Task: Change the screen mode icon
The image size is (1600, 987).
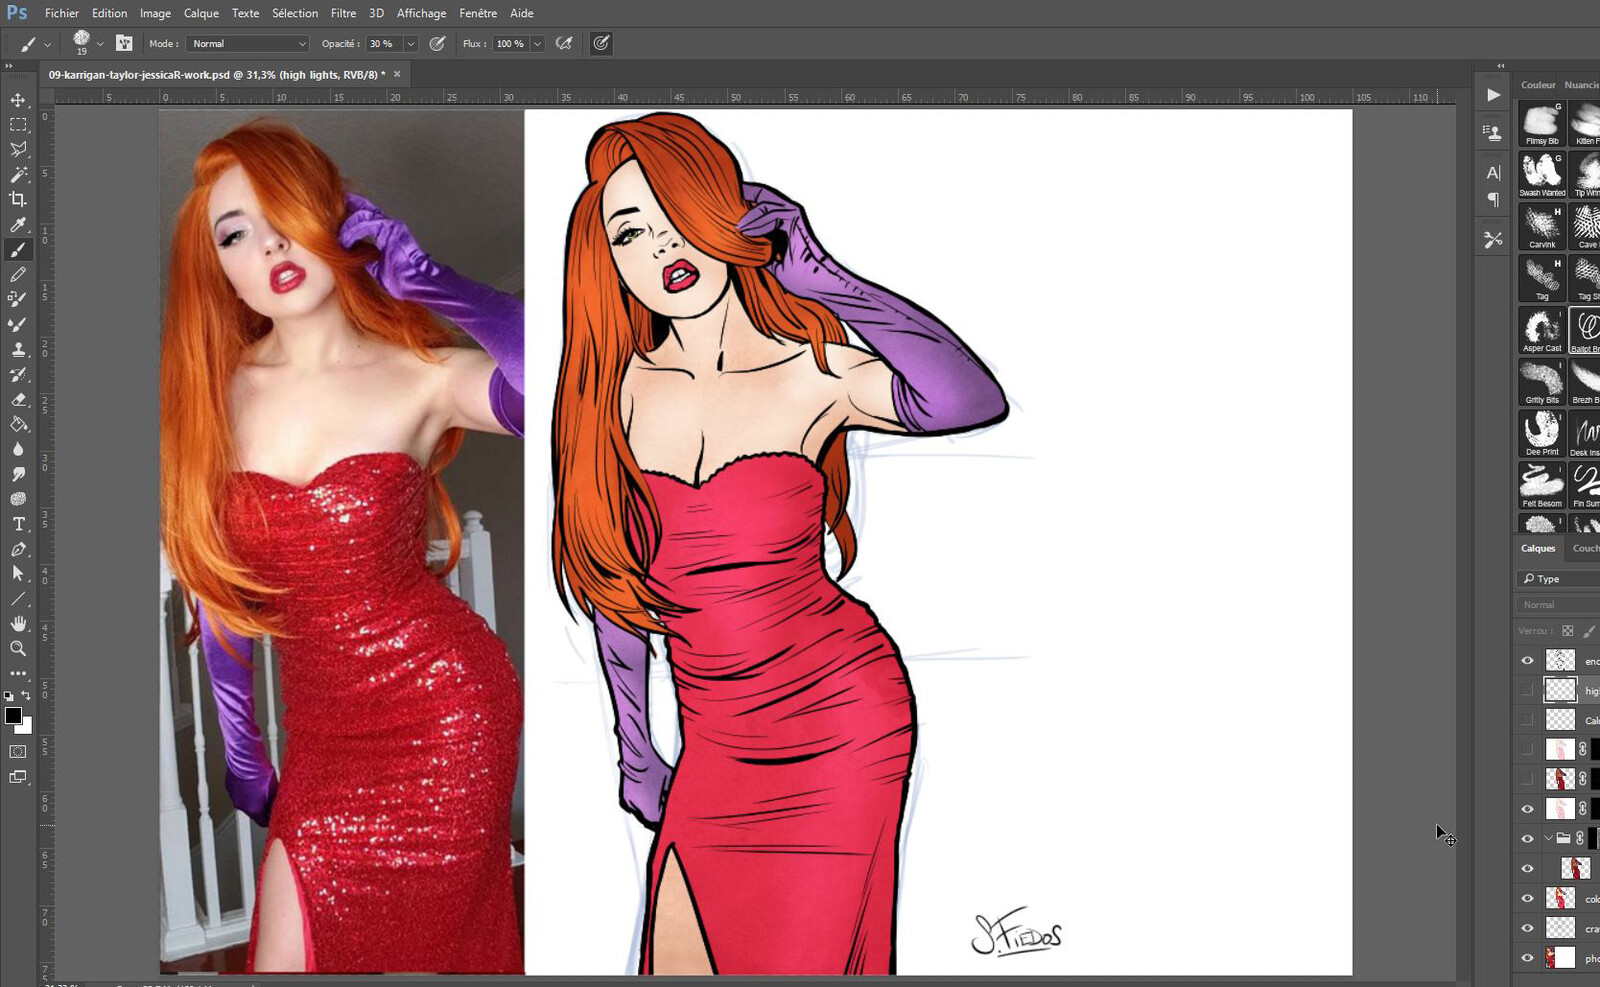Action: 18,777
